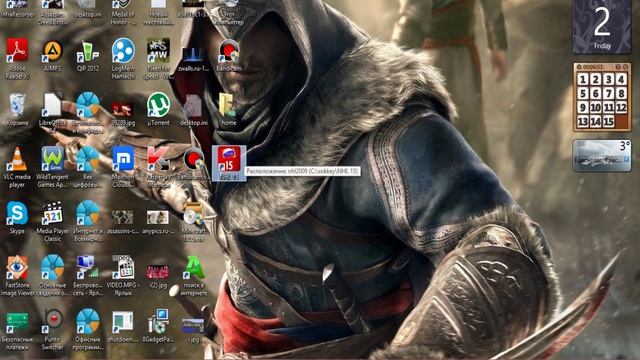Select the Основные сведения о... shortcut
Image resolution: width=640 pixels, height=360 pixels.
(x=53, y=267)
